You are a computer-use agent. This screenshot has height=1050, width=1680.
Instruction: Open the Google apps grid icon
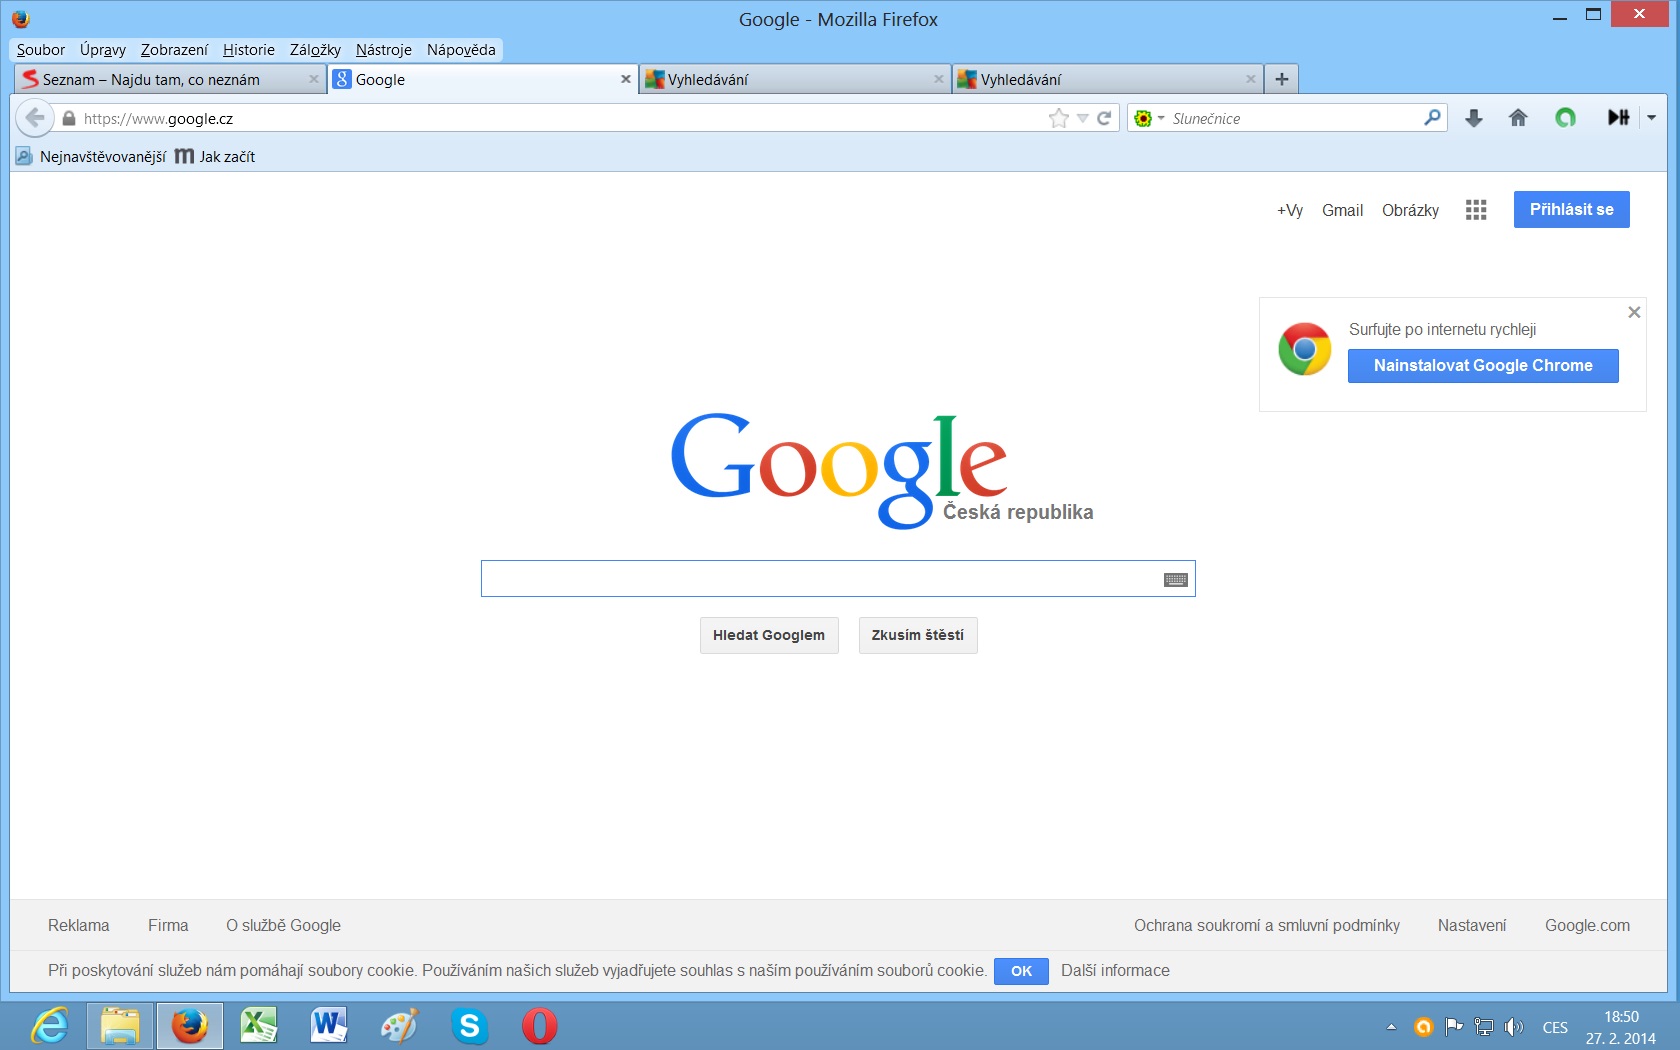pyautogui.click(x=1476, y=210)
